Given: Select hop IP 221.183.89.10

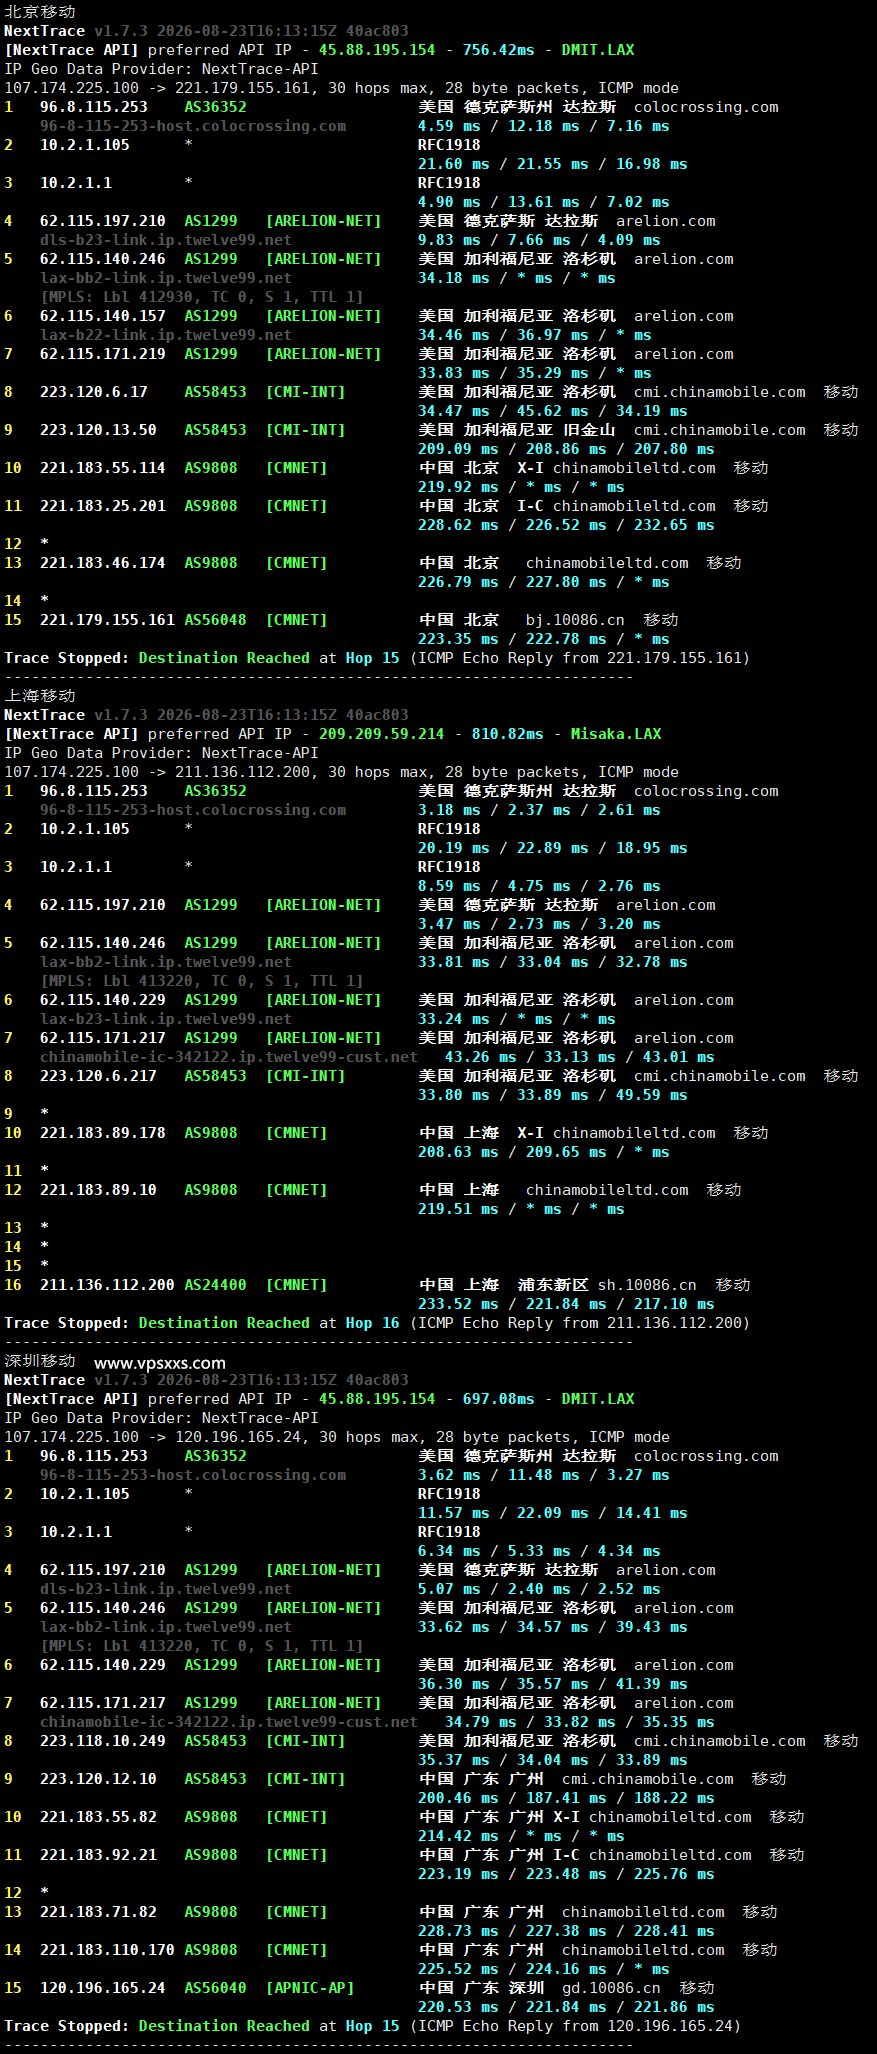Looking at the screenshot, I should pos(98,1190).
